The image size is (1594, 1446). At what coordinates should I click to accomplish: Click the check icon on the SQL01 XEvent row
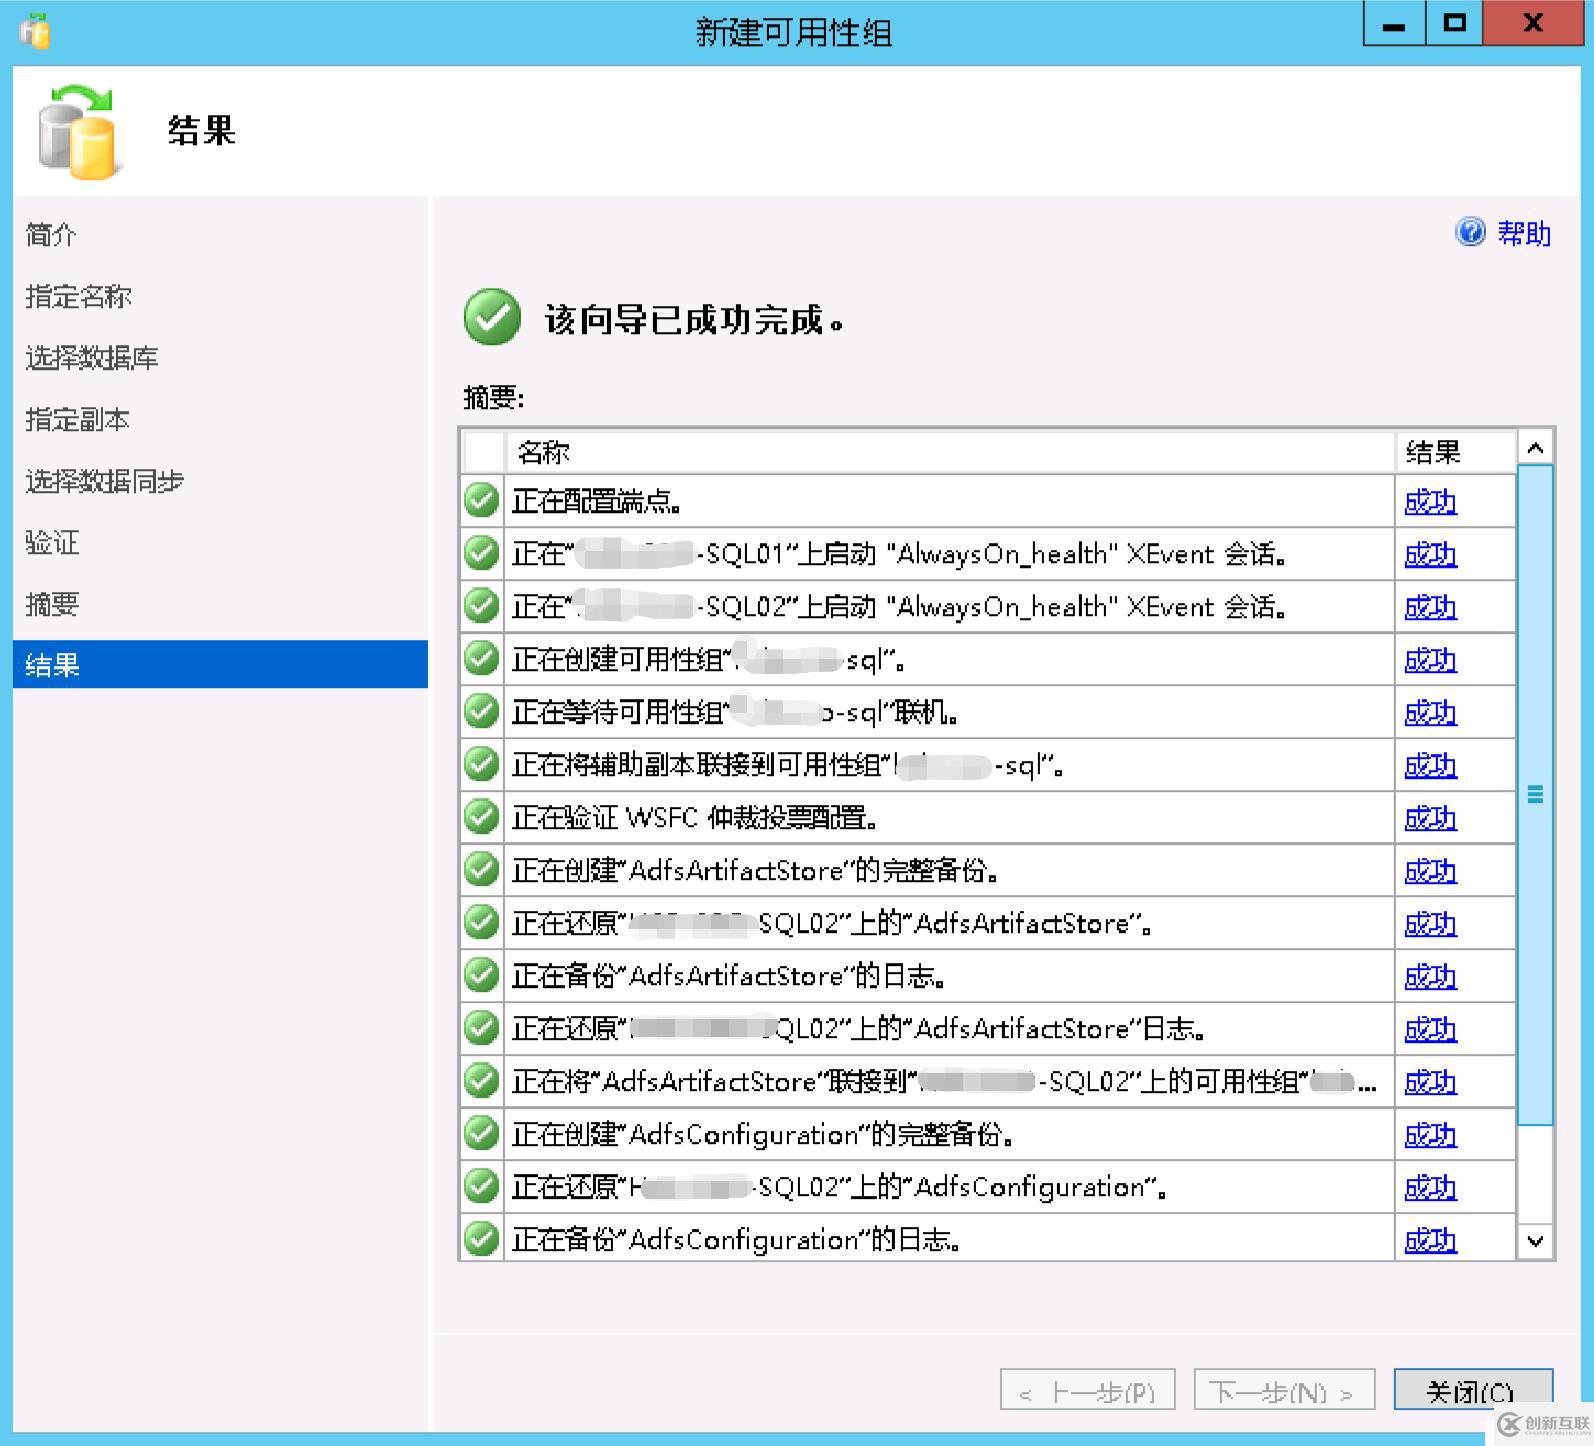pos(482,553)
